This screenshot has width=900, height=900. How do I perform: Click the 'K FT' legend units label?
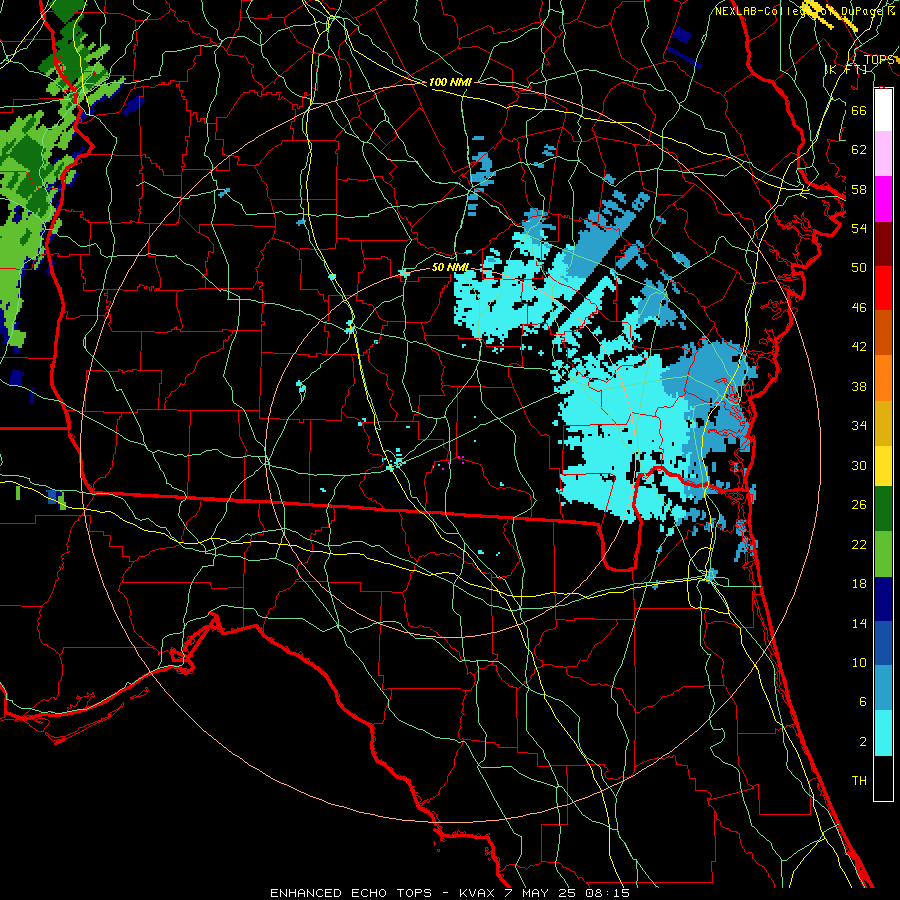(846, 69)
